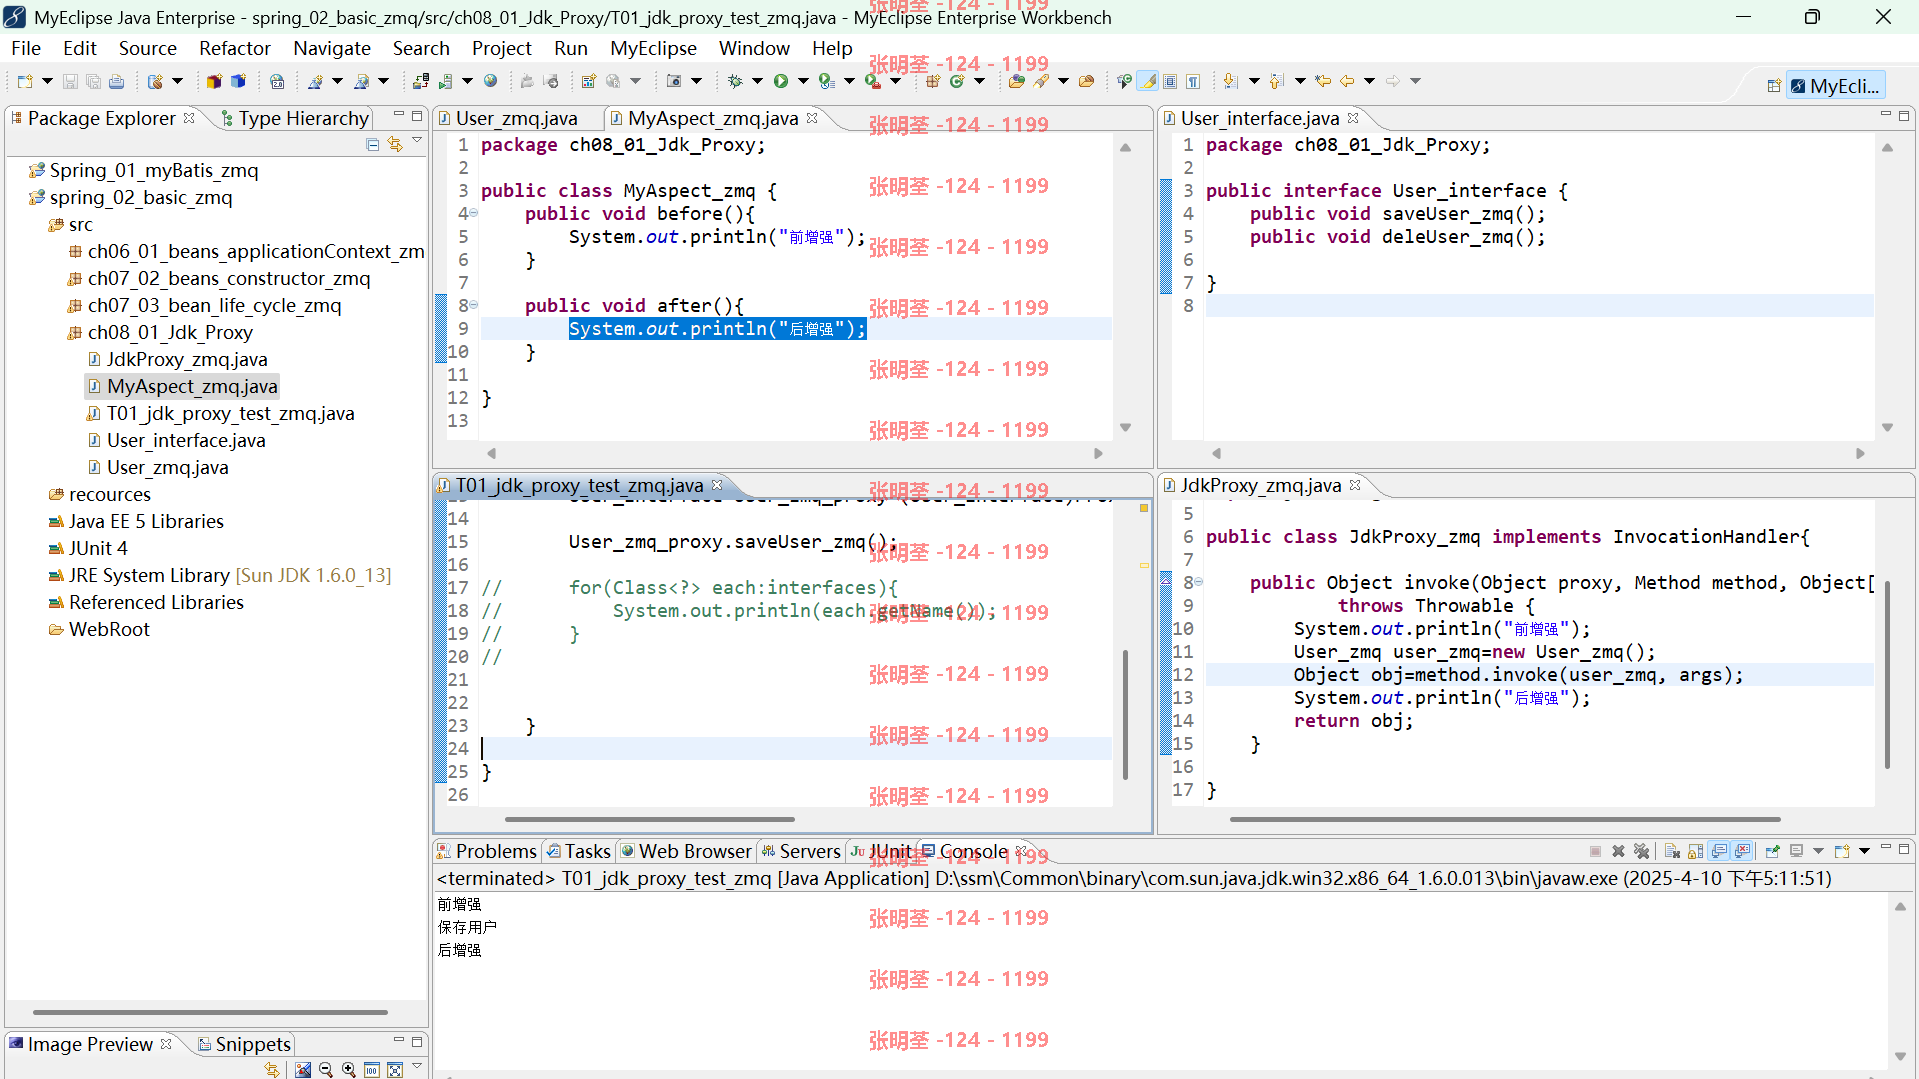Open the Source menu
This screenshot has width=1919, height=1079.
click(148, 48)
